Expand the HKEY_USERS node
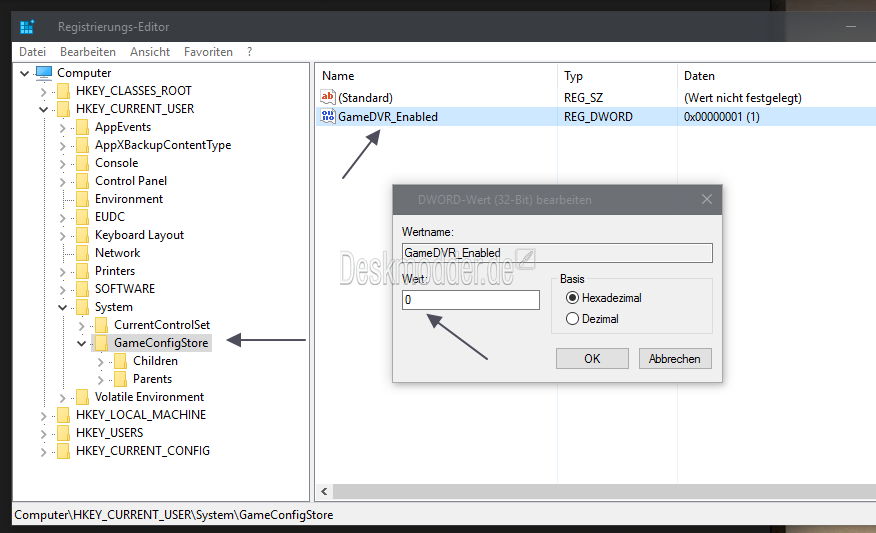Image resolution: width=876 pixels, height=533 pixels. pos(44,434)
